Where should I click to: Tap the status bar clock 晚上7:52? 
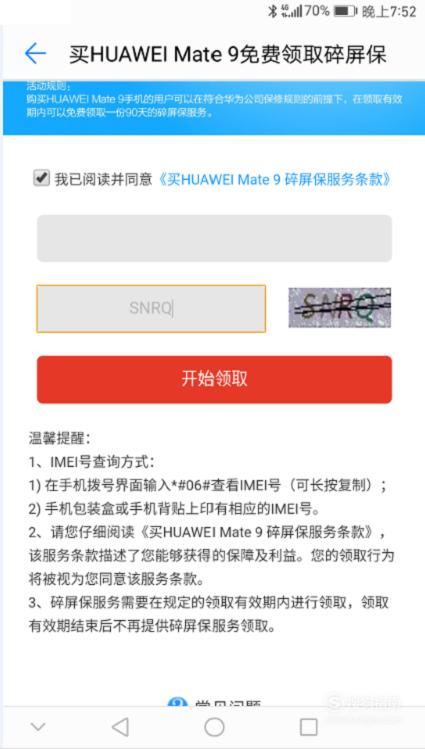(390, 12)
